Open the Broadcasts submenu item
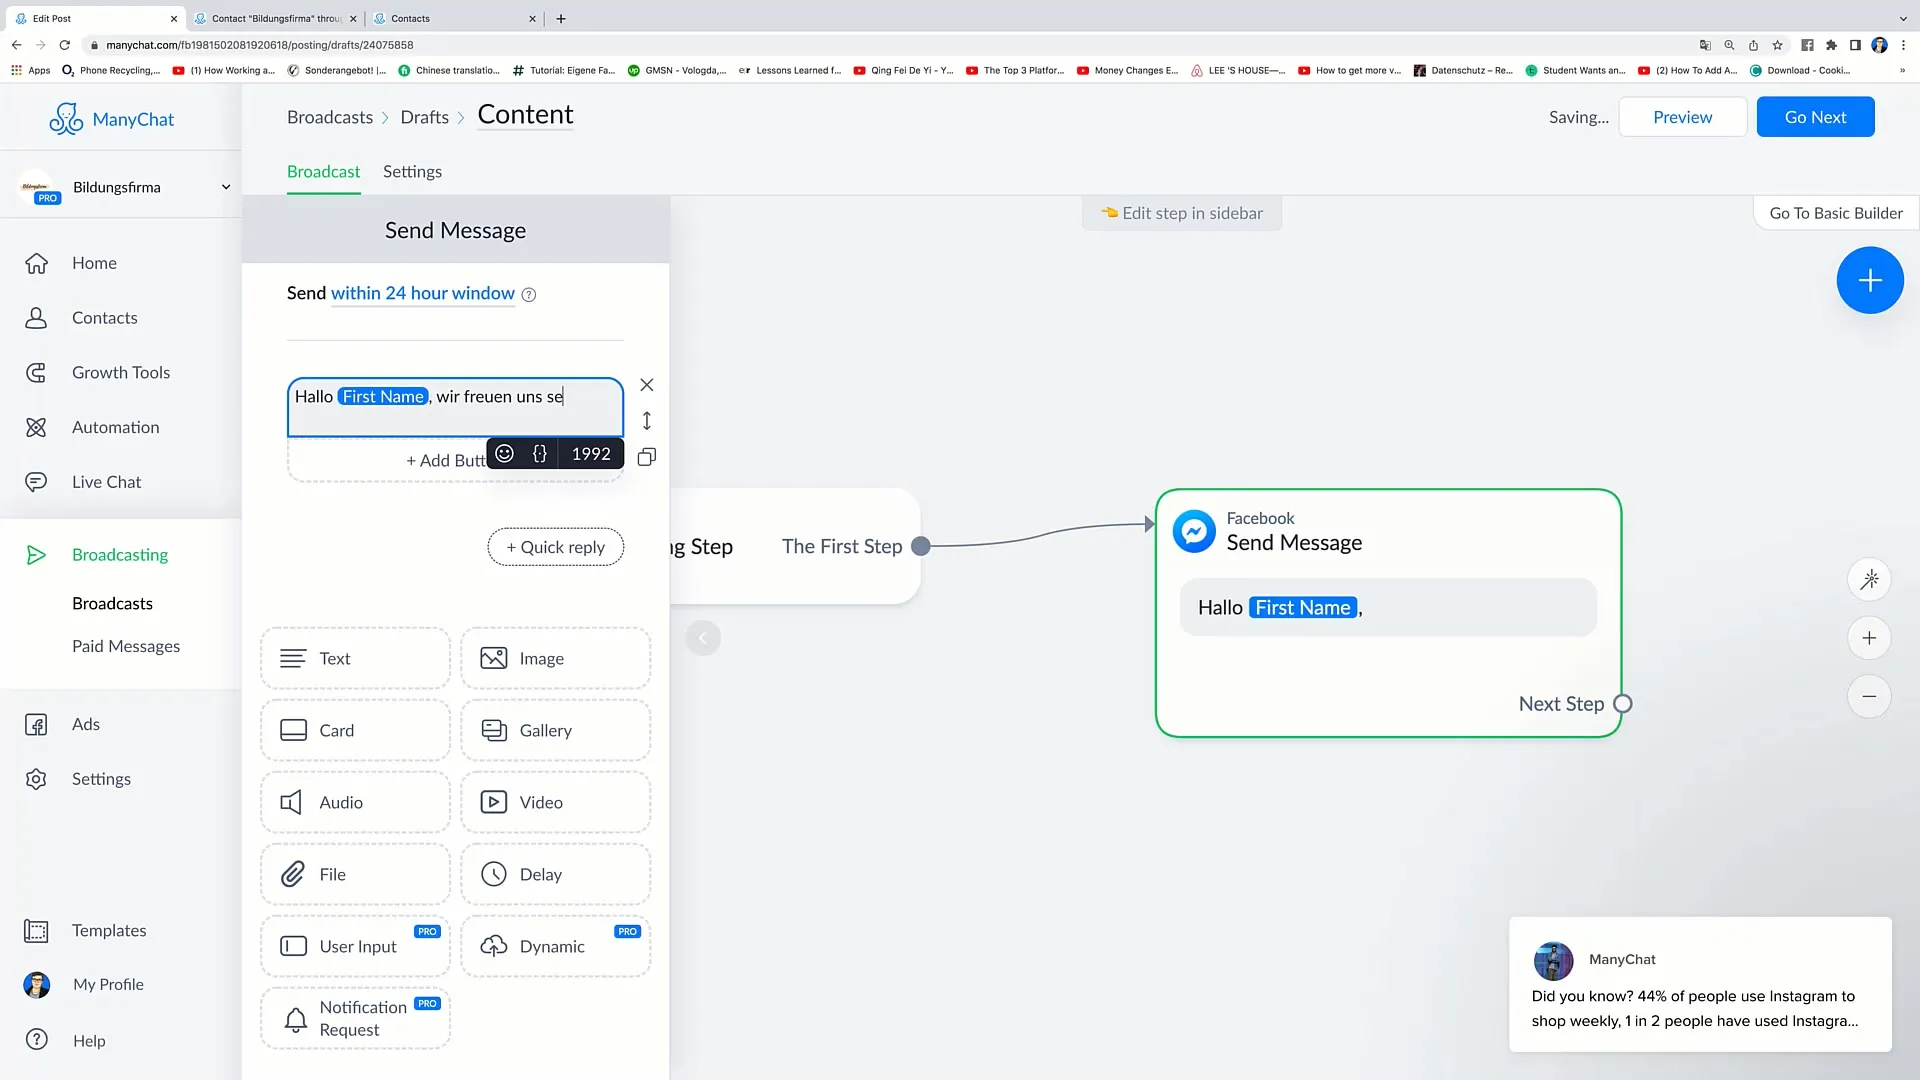1920x1080 pixels. tap(112, 604)
